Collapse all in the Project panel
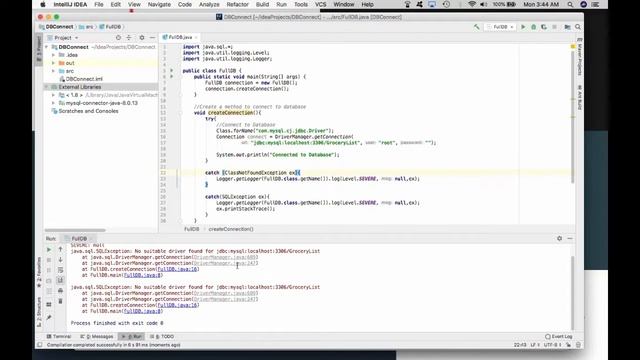The width and height of the screenshot is (640, 360). click(x=129, y=38)
